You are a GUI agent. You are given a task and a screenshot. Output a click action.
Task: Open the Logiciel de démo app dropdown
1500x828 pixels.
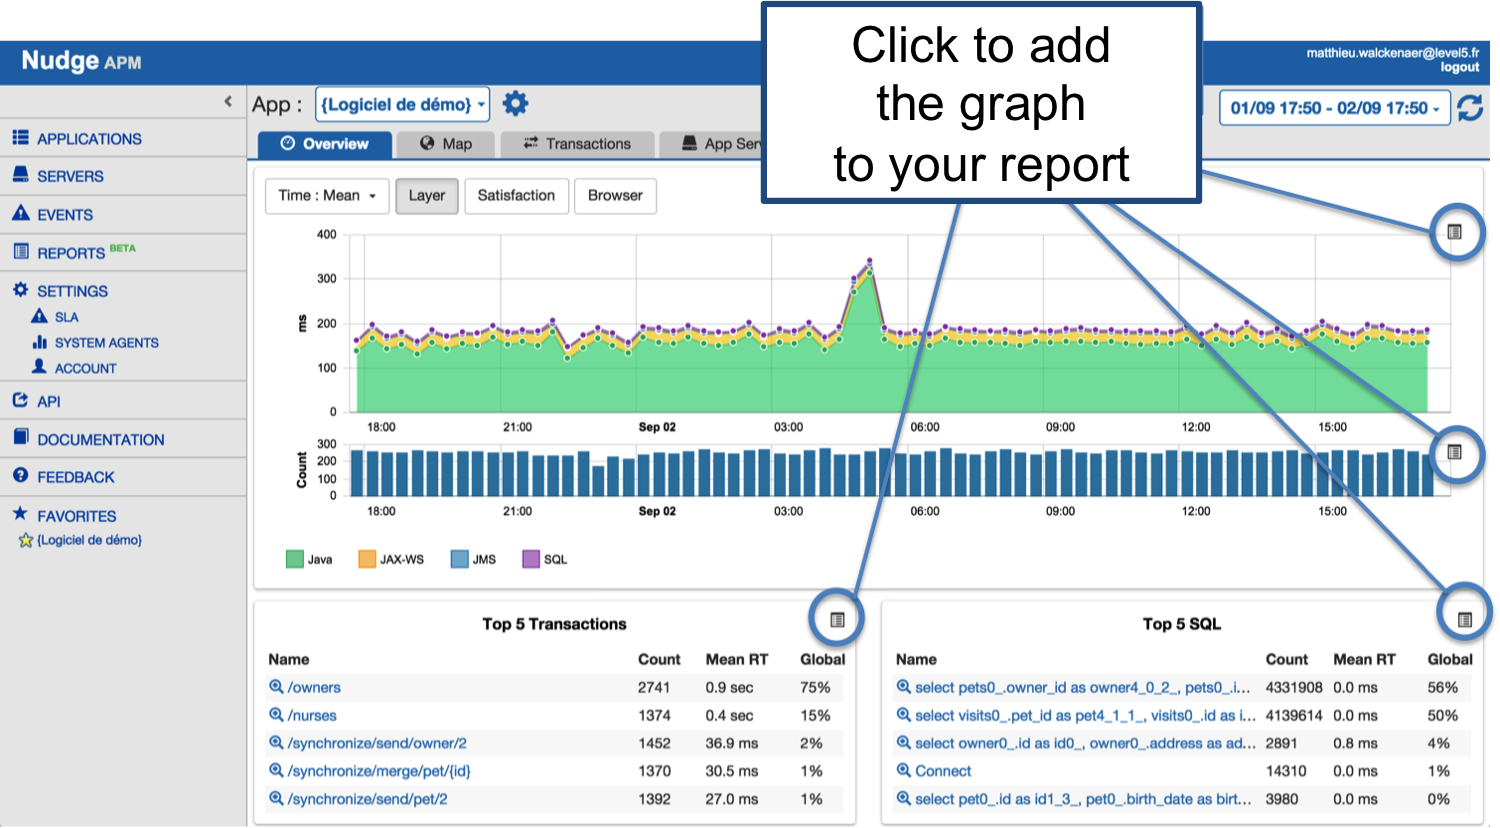click(402, 104)
